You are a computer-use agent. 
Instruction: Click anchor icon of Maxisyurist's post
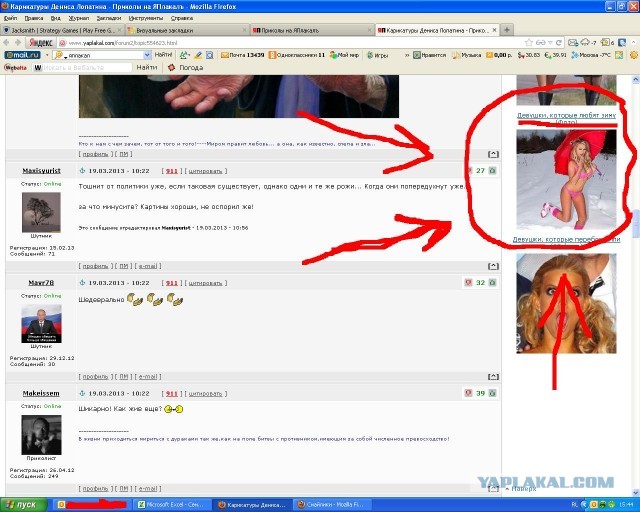[x=82, y=171]
